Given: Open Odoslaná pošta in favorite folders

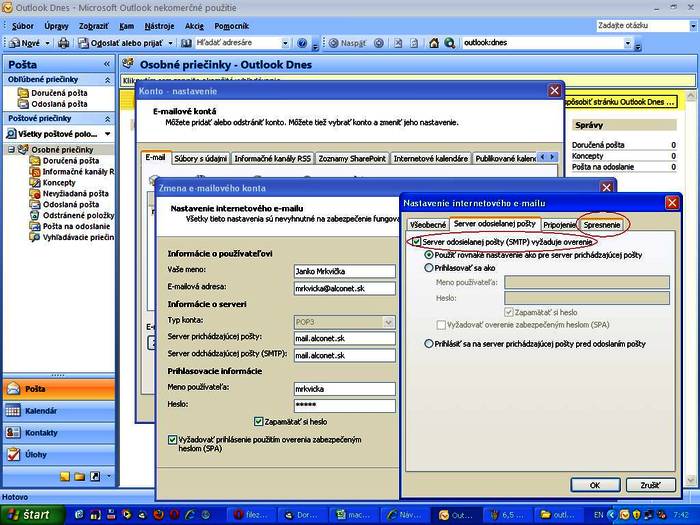Looking at the screenshot, I should [x=59, y=104].
